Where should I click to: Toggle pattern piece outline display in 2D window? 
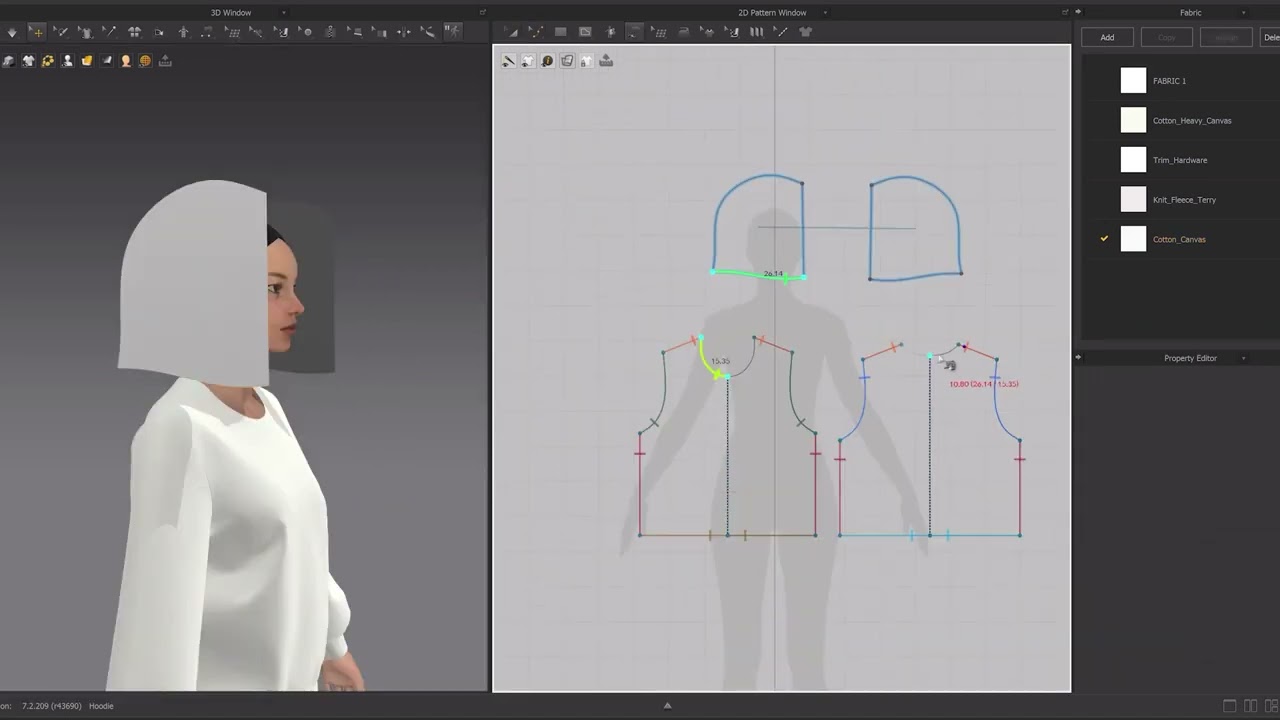tap(568, 61)
